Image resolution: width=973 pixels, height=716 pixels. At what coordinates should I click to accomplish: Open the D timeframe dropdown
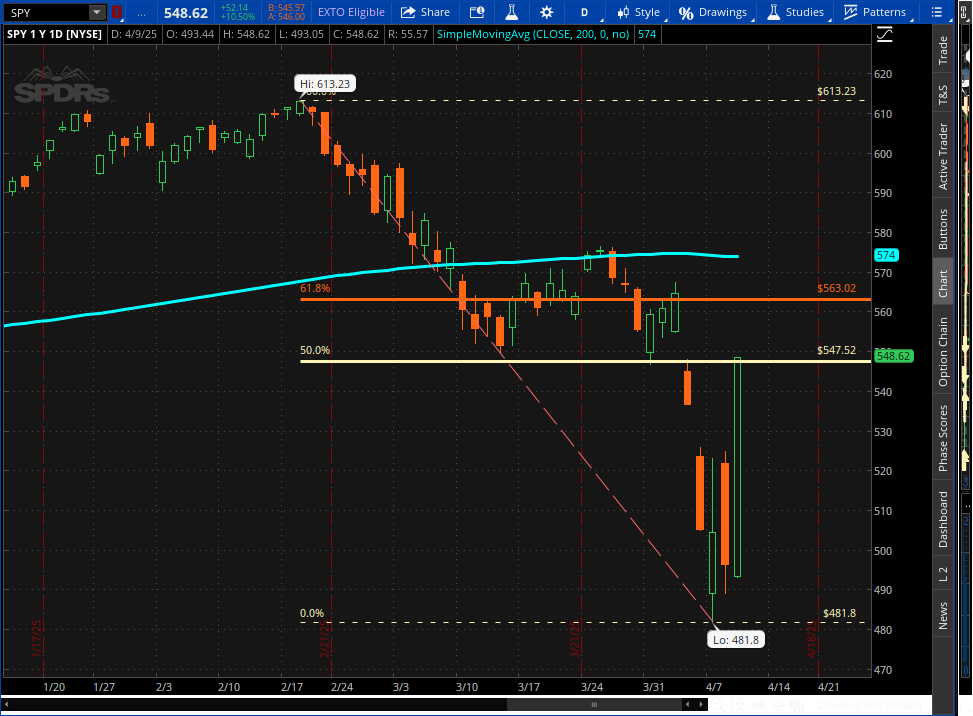pos(585,12)
